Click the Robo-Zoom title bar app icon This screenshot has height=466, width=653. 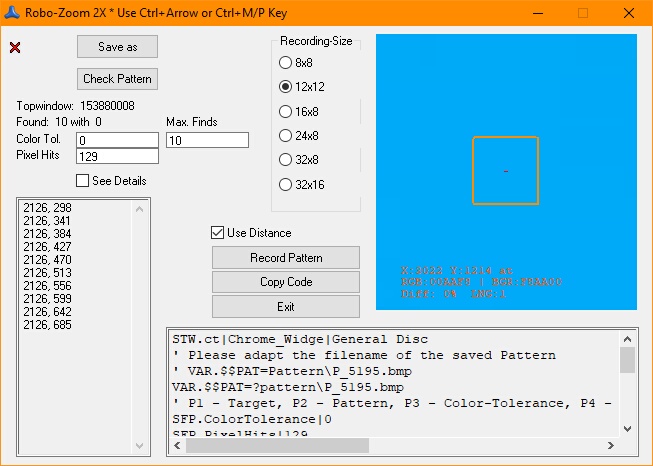coord(14,12)
